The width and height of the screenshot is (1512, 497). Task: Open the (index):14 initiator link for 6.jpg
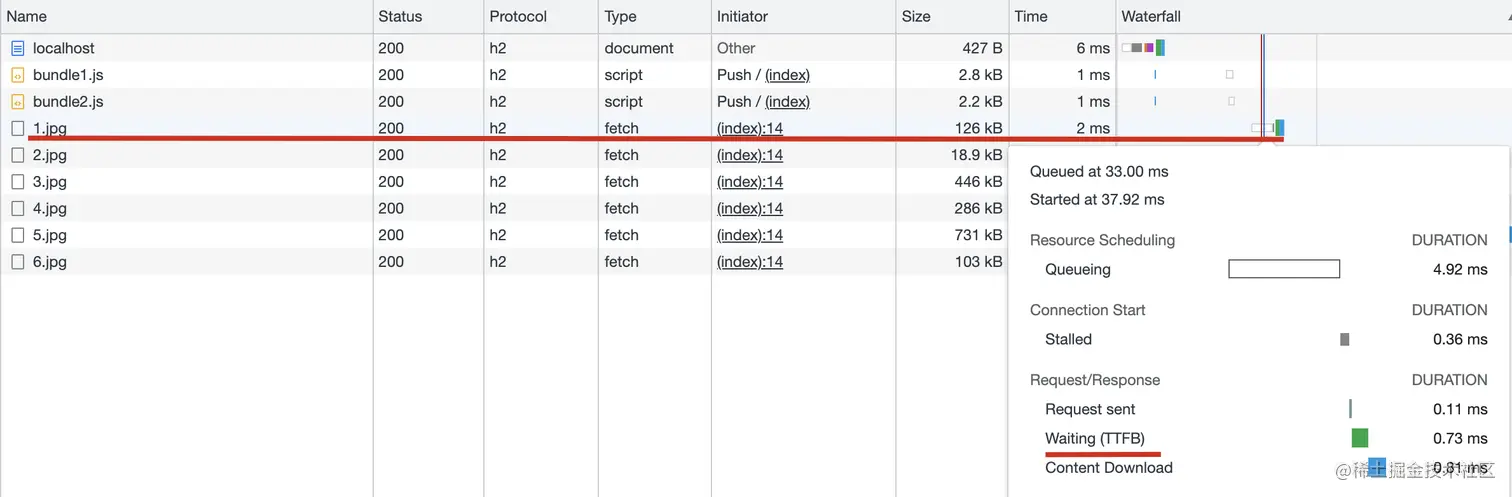[x=750, y=262]
